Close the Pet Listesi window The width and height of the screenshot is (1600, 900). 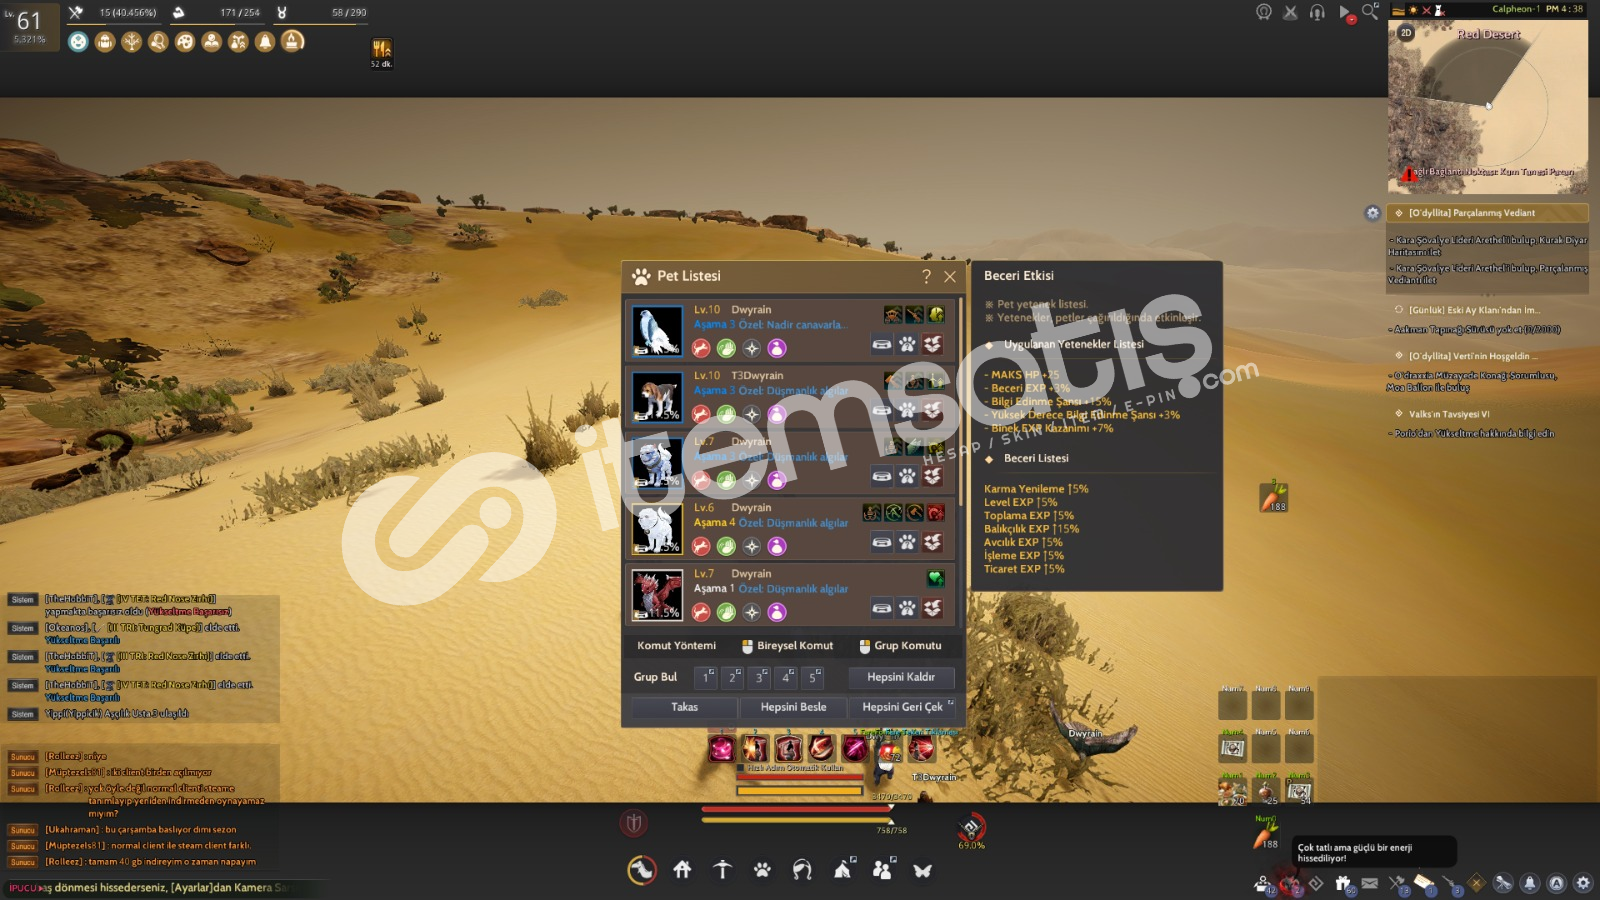coord(950,276)
